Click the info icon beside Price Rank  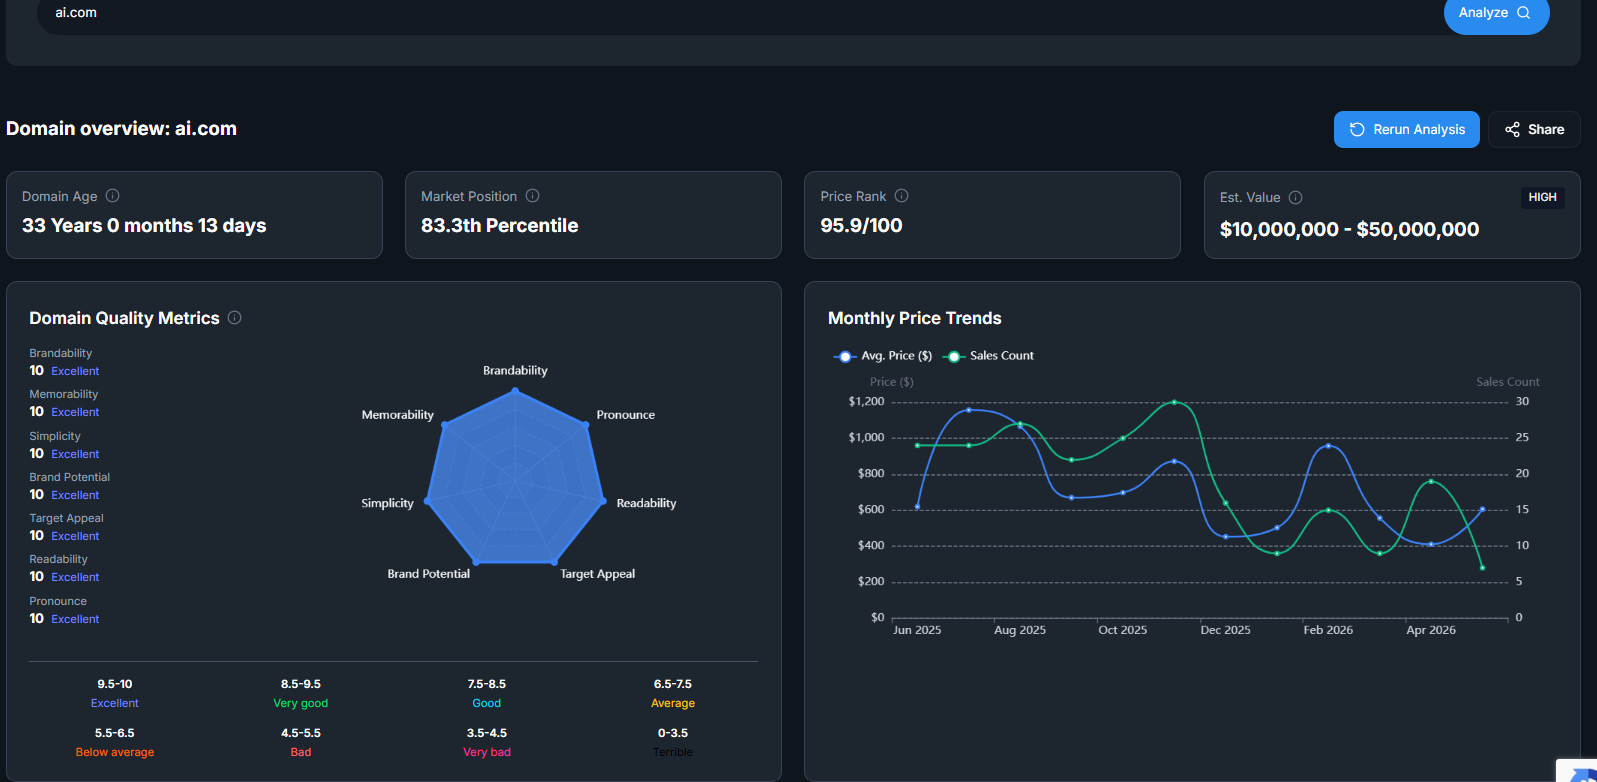tap(902, 196)
